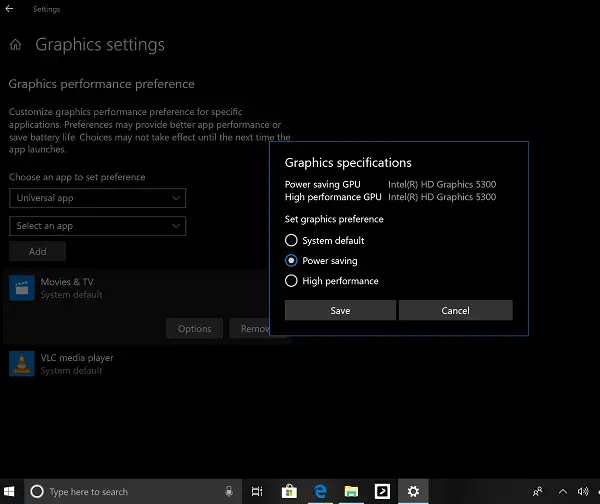The width and height of the screenshot is (600, 504).
Task: Select the Power saving radio option
Action: pyautogui.click(x=292, y=261)
